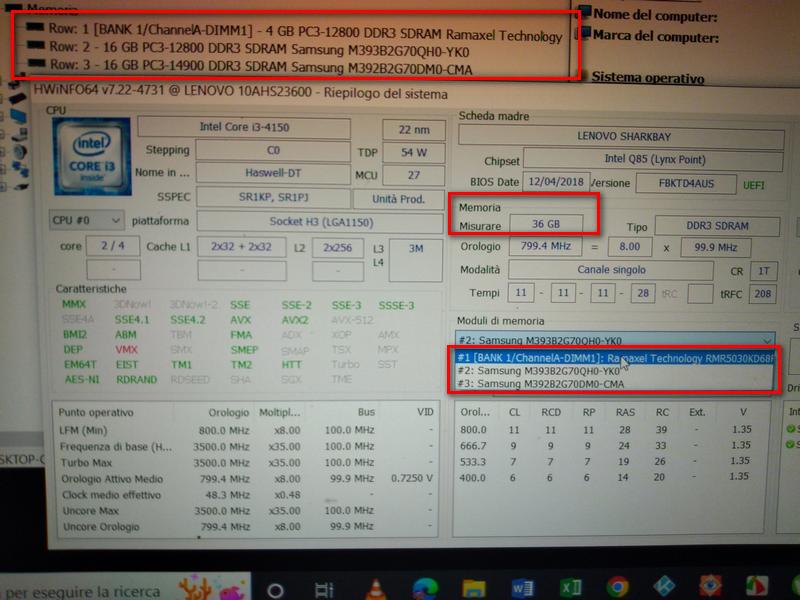
Task: Click the Sistema operativo heading
Action: coord(647,78)
